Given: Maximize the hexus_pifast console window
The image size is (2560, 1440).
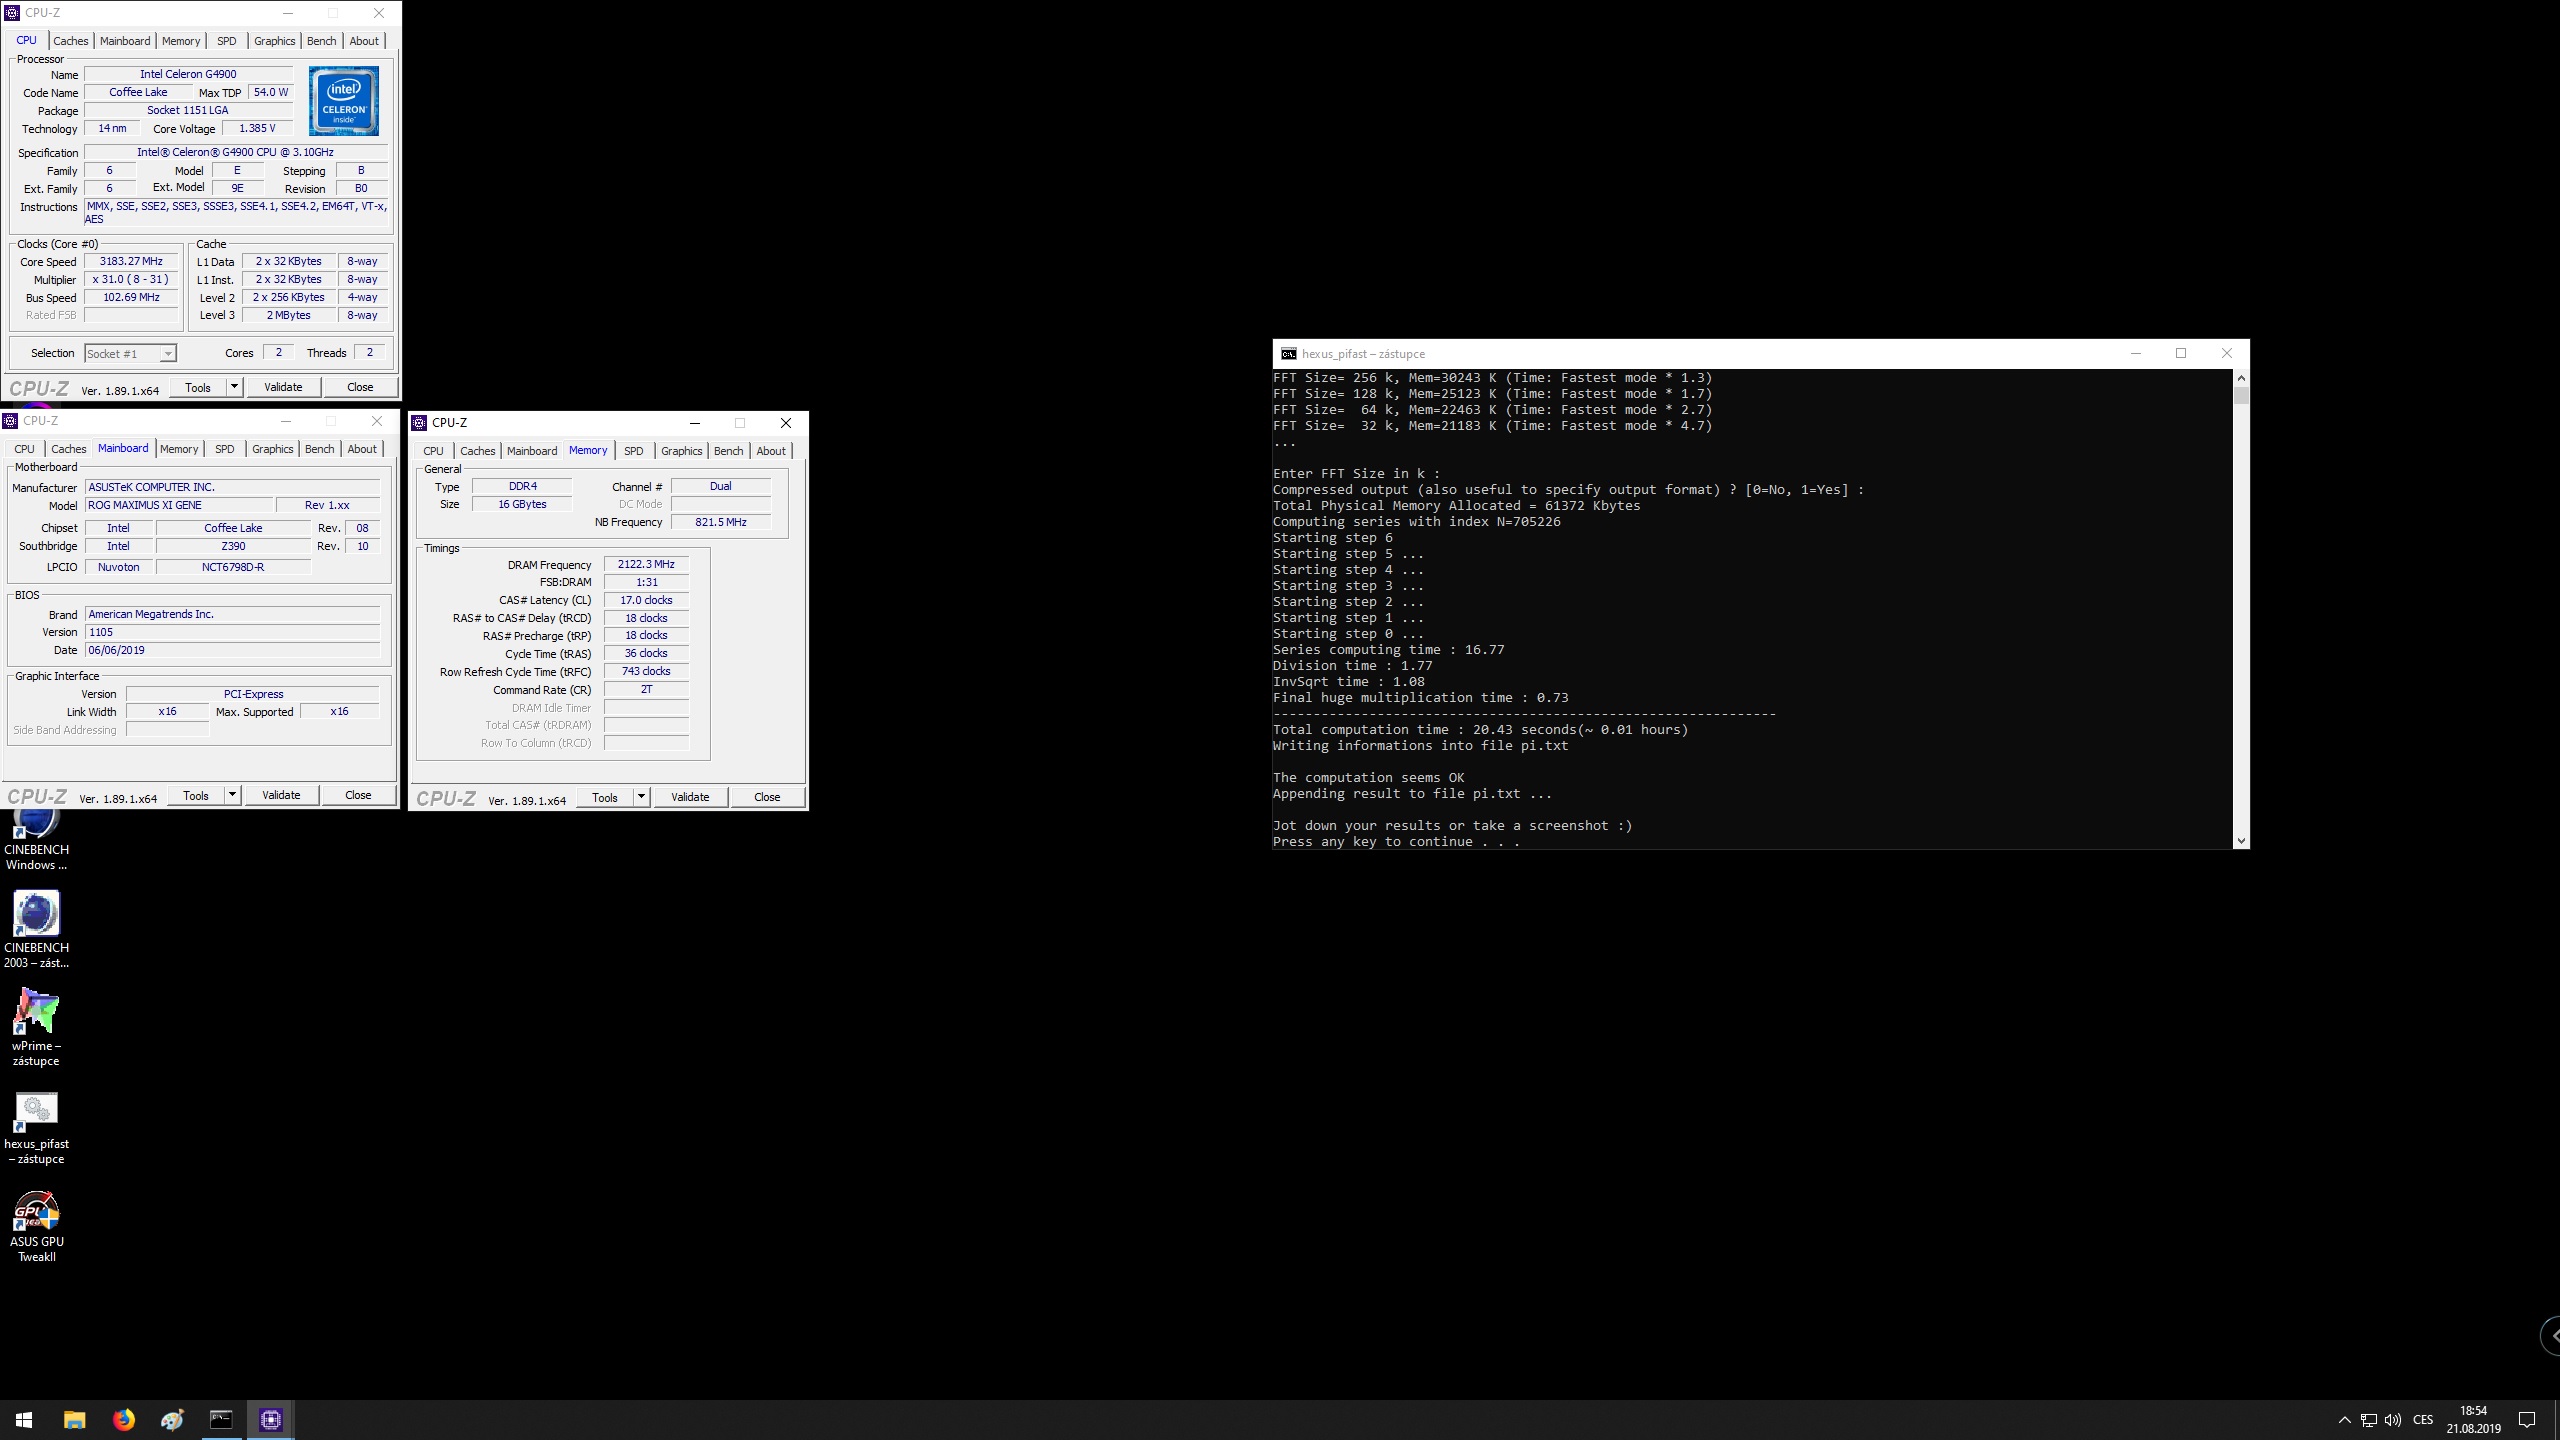Looking at the screenshot, I should tap(2181, 353).
